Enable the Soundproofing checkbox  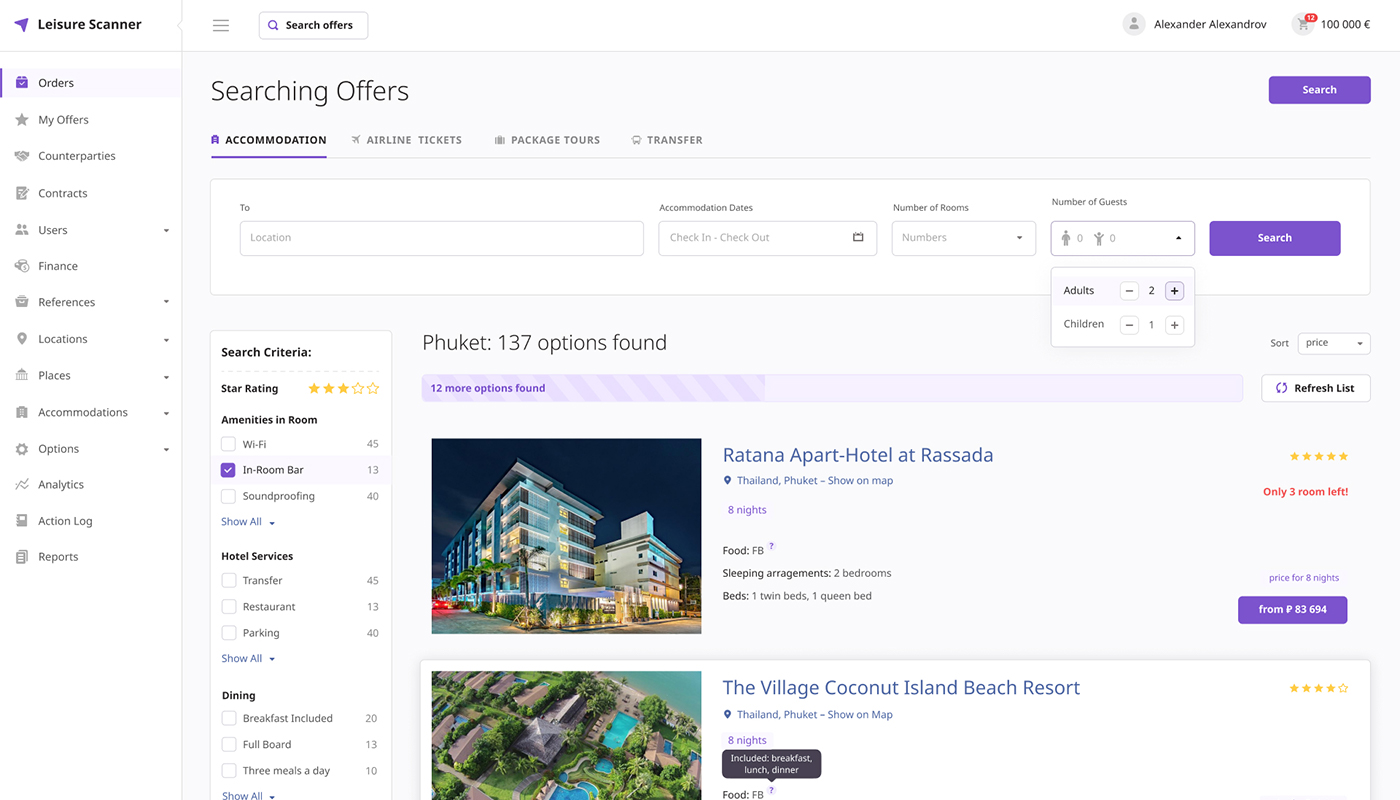coord(228,496)
